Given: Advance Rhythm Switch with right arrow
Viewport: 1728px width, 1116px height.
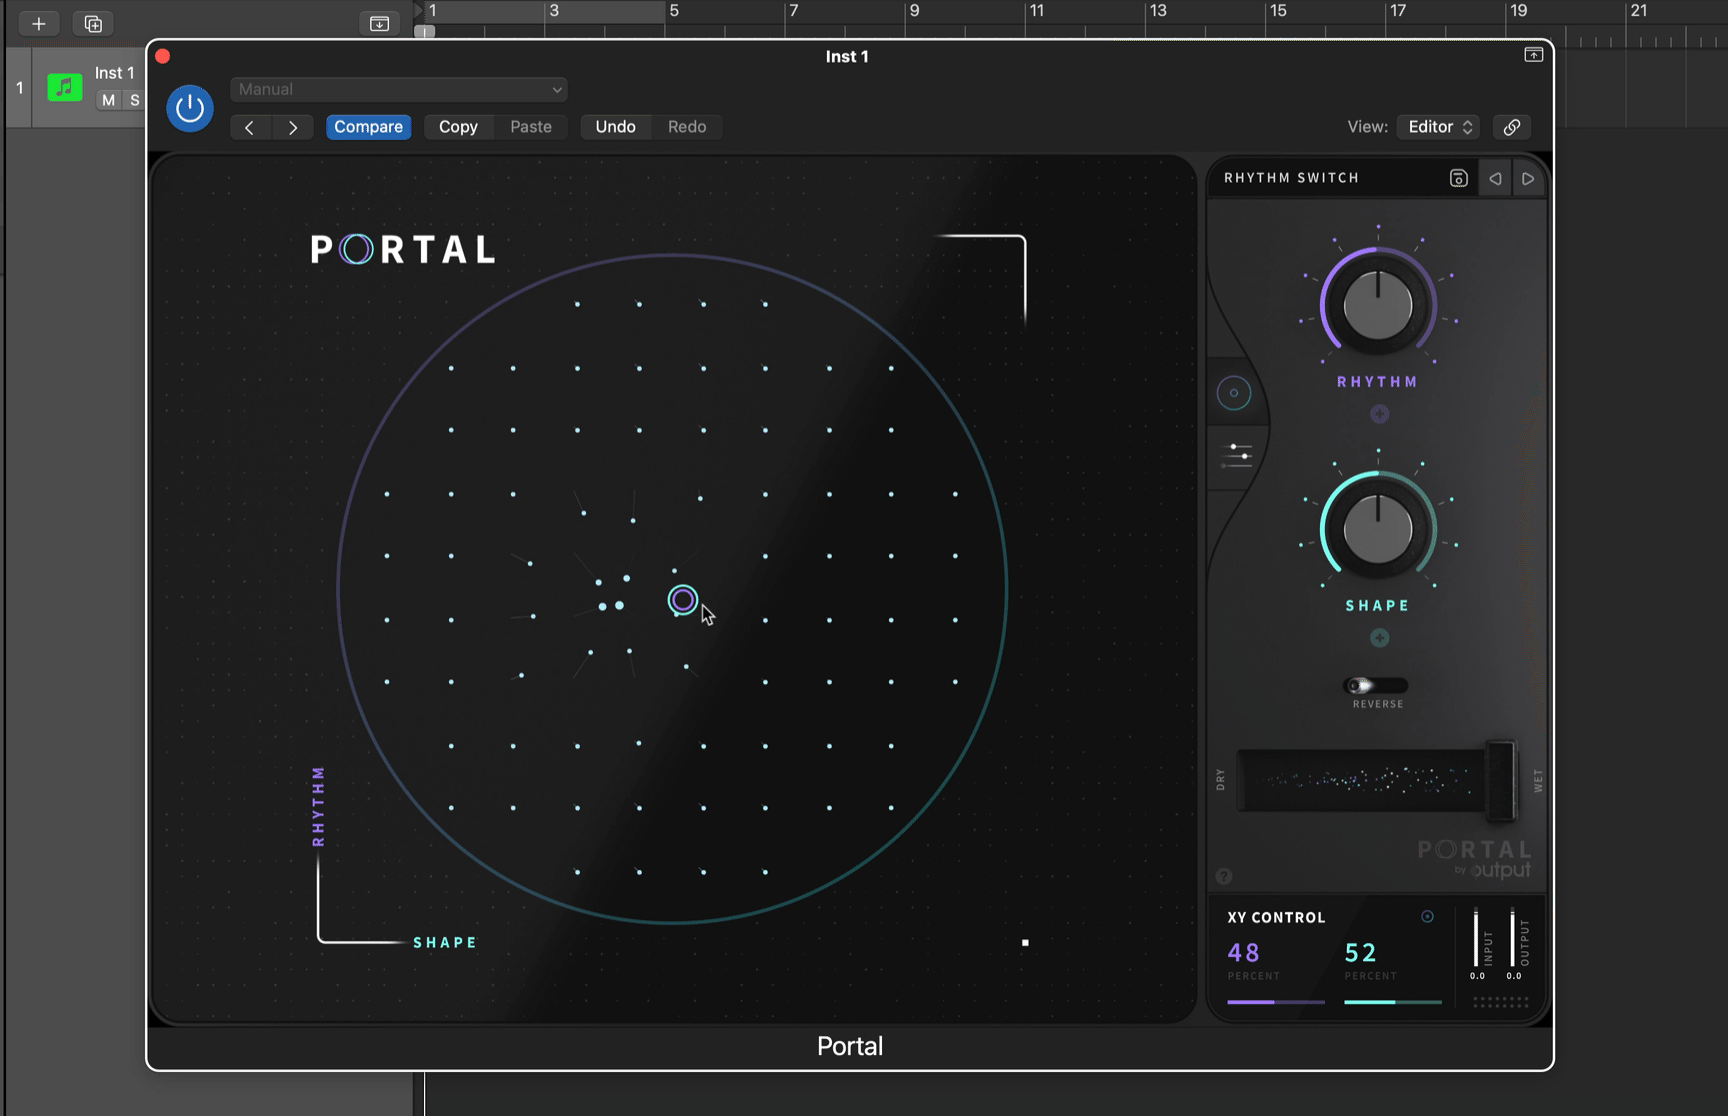Looking at the screenshot, I should pos(1528,178).
